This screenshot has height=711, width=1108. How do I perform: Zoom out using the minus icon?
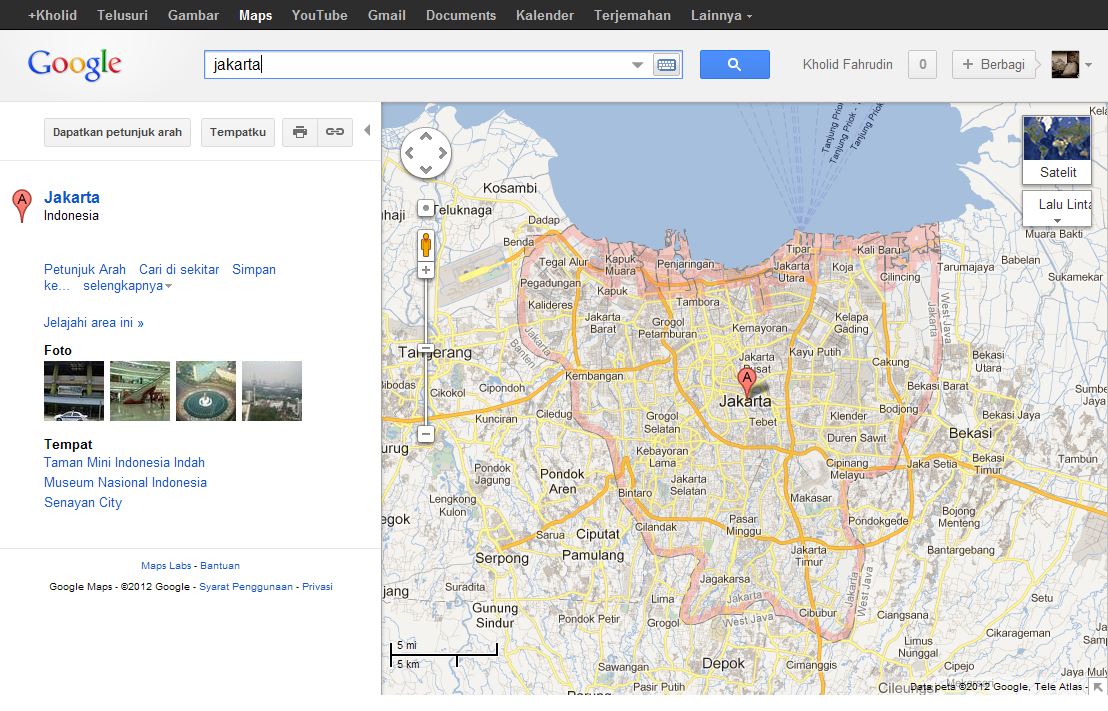pyautogui.click(x=426, y=434)
